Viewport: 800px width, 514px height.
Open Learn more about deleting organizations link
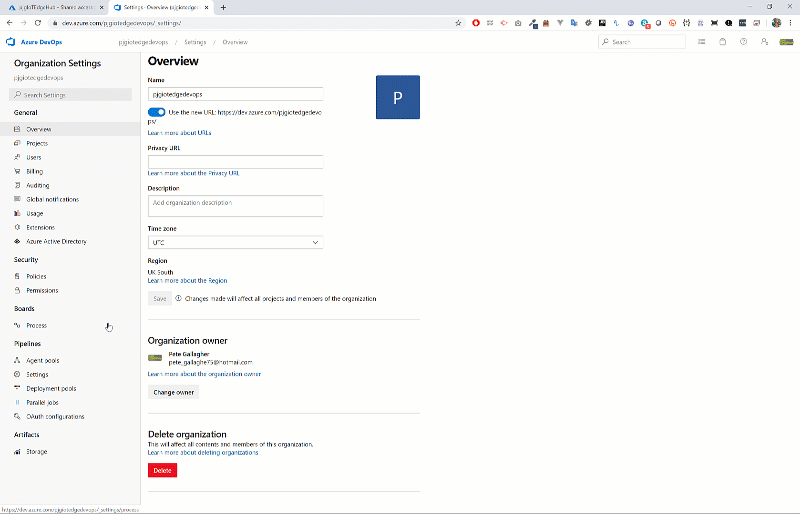tap(203, 453)
